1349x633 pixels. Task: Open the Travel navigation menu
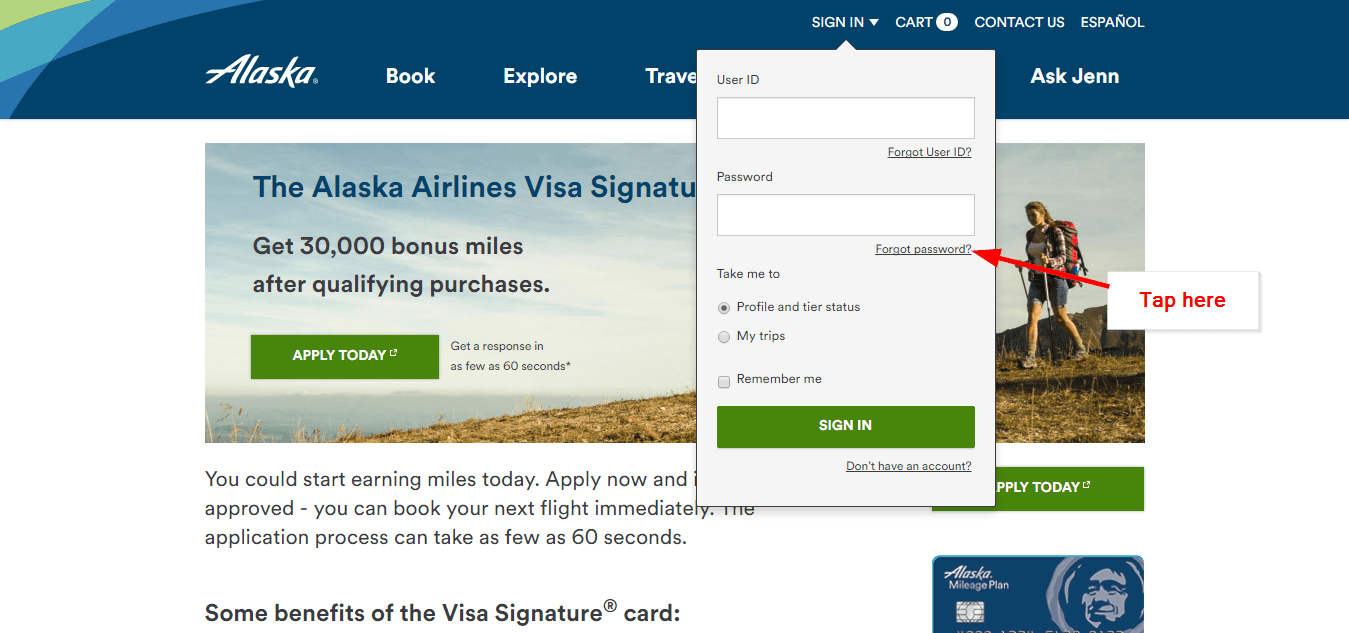click(672, 75)
